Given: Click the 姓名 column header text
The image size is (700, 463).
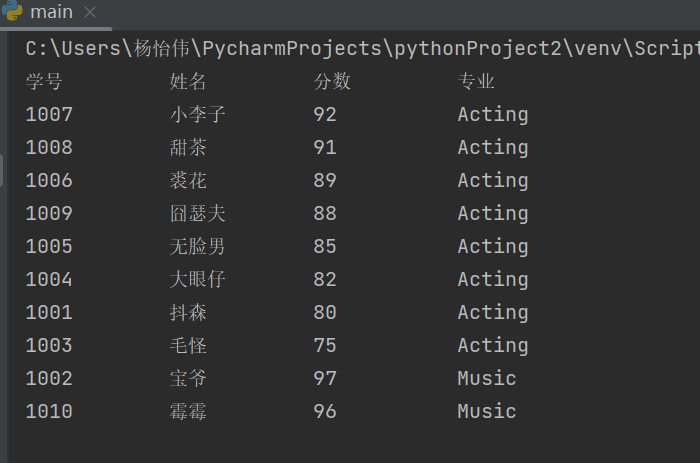Looking at the screenshot, I should click(188, 82).
